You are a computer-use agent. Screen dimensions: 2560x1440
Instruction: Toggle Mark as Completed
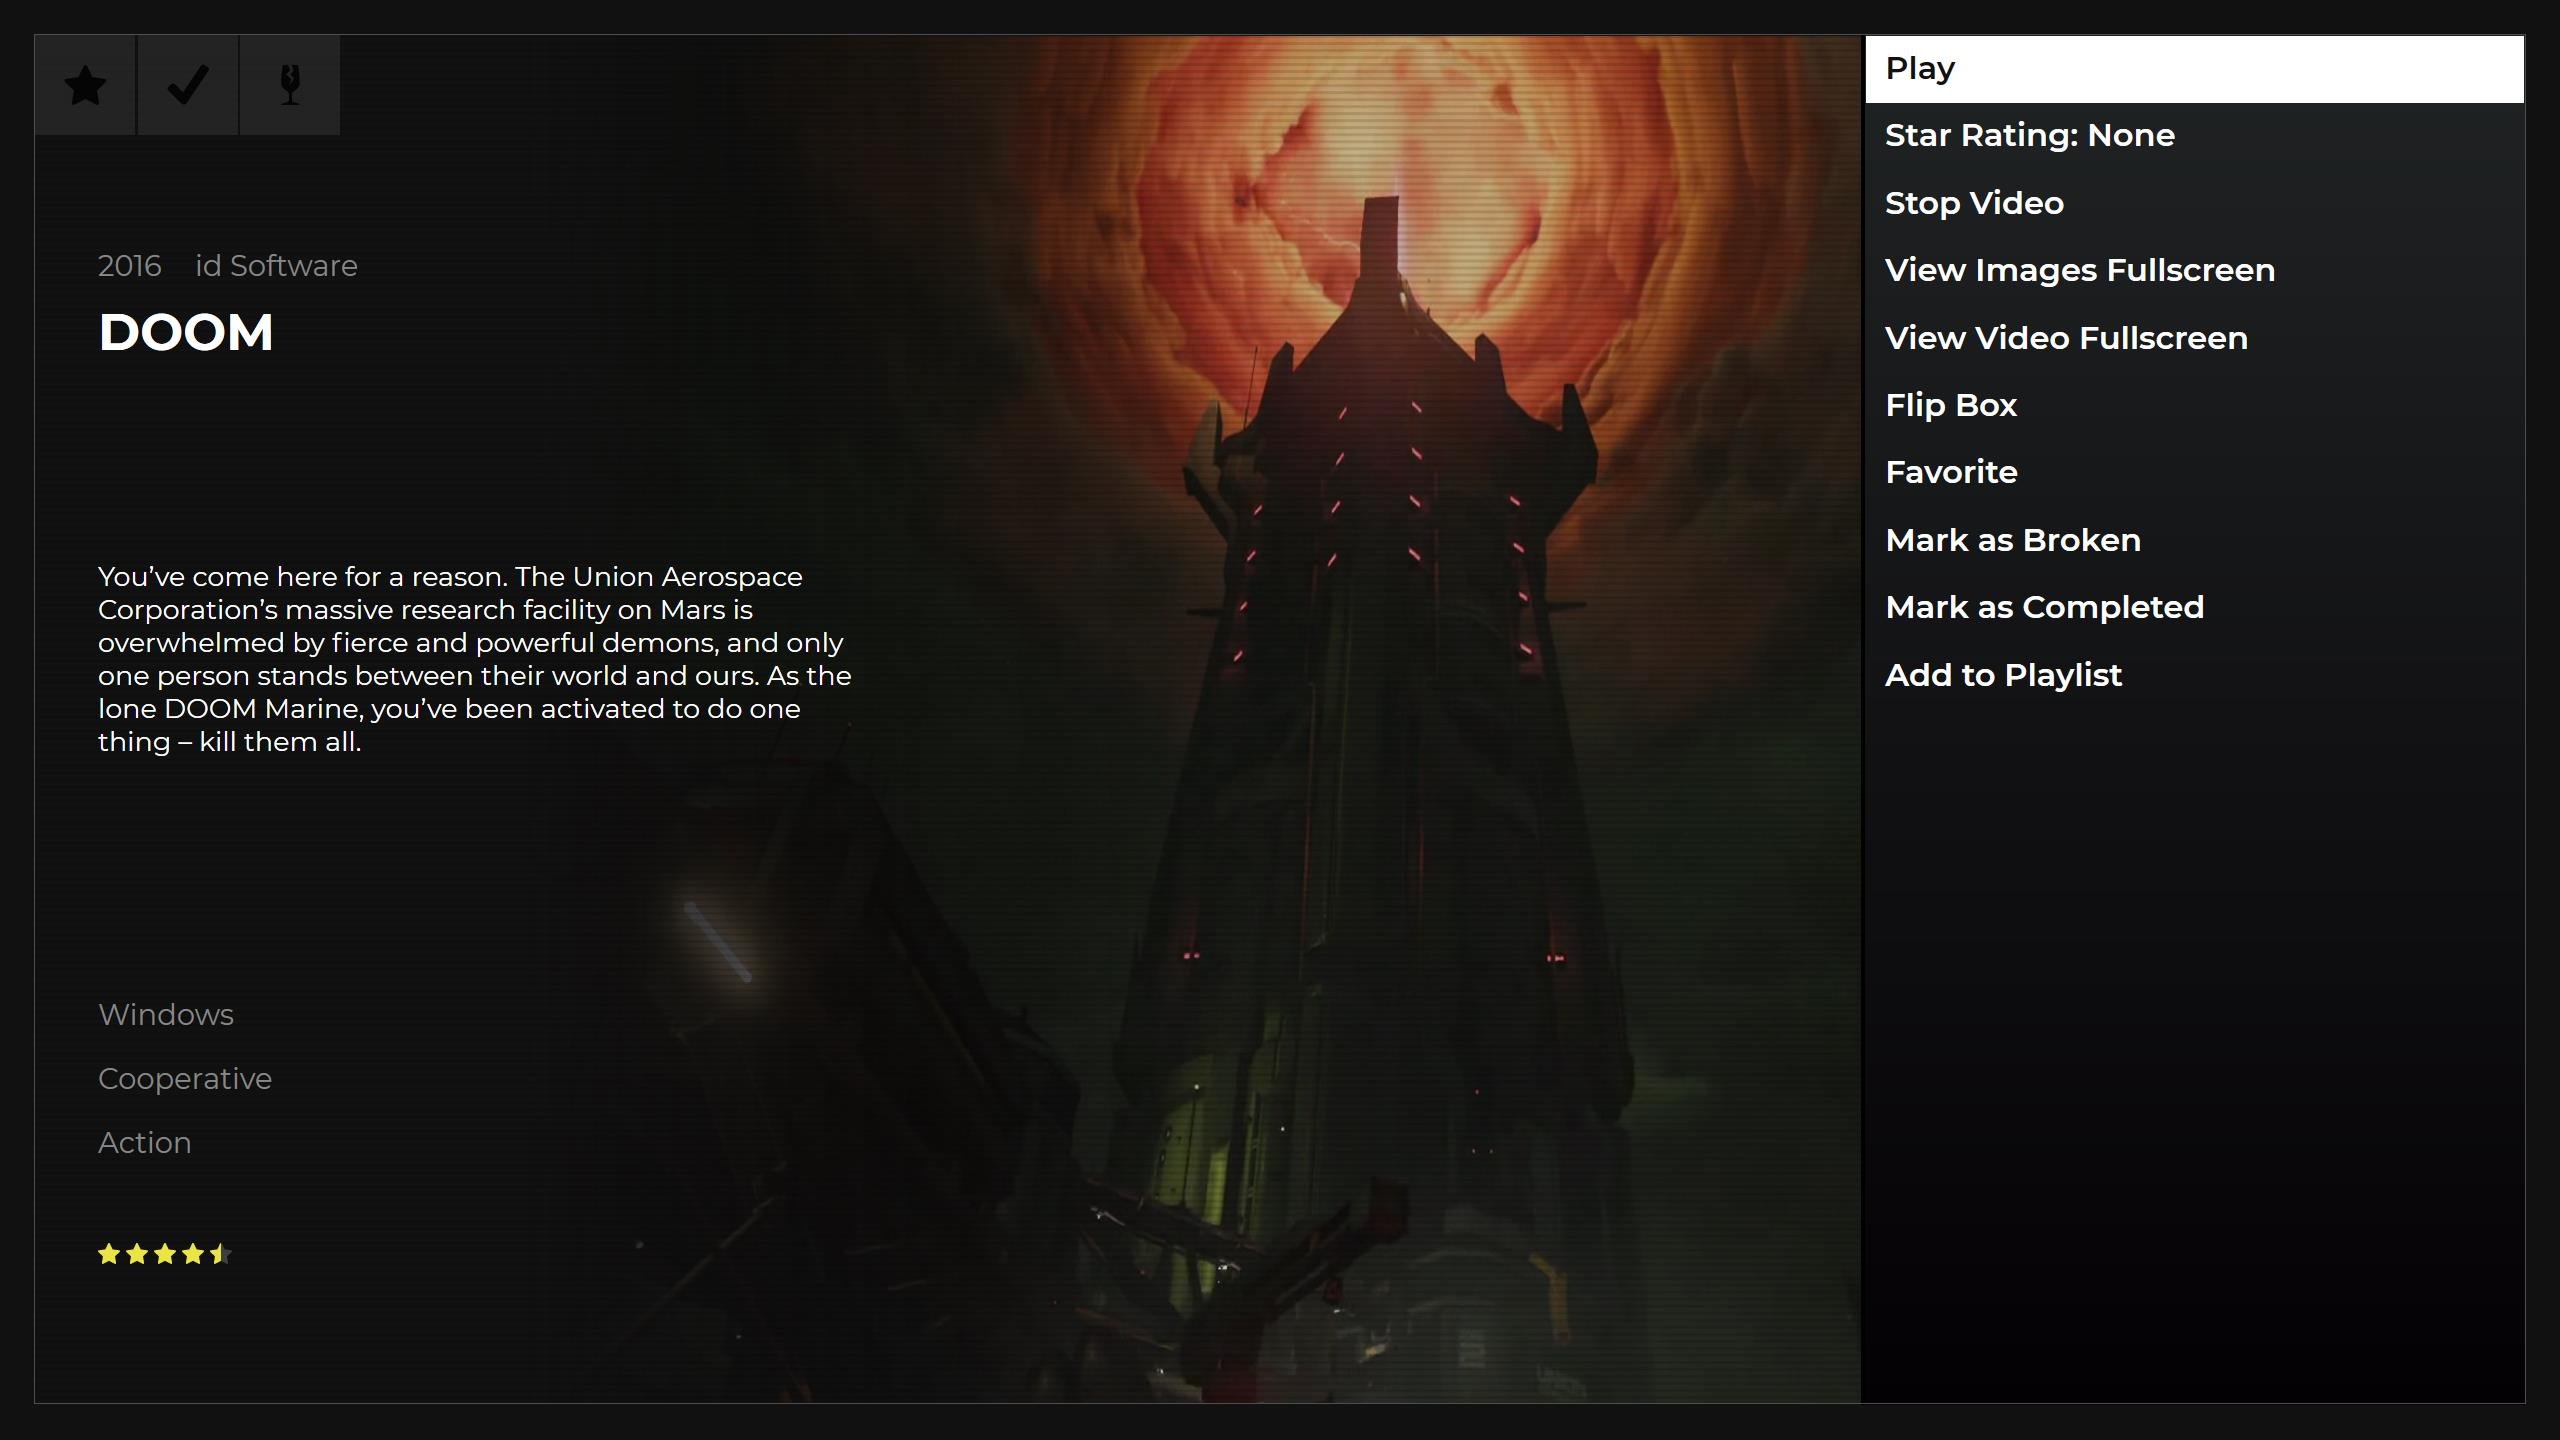click(2194, 607)
